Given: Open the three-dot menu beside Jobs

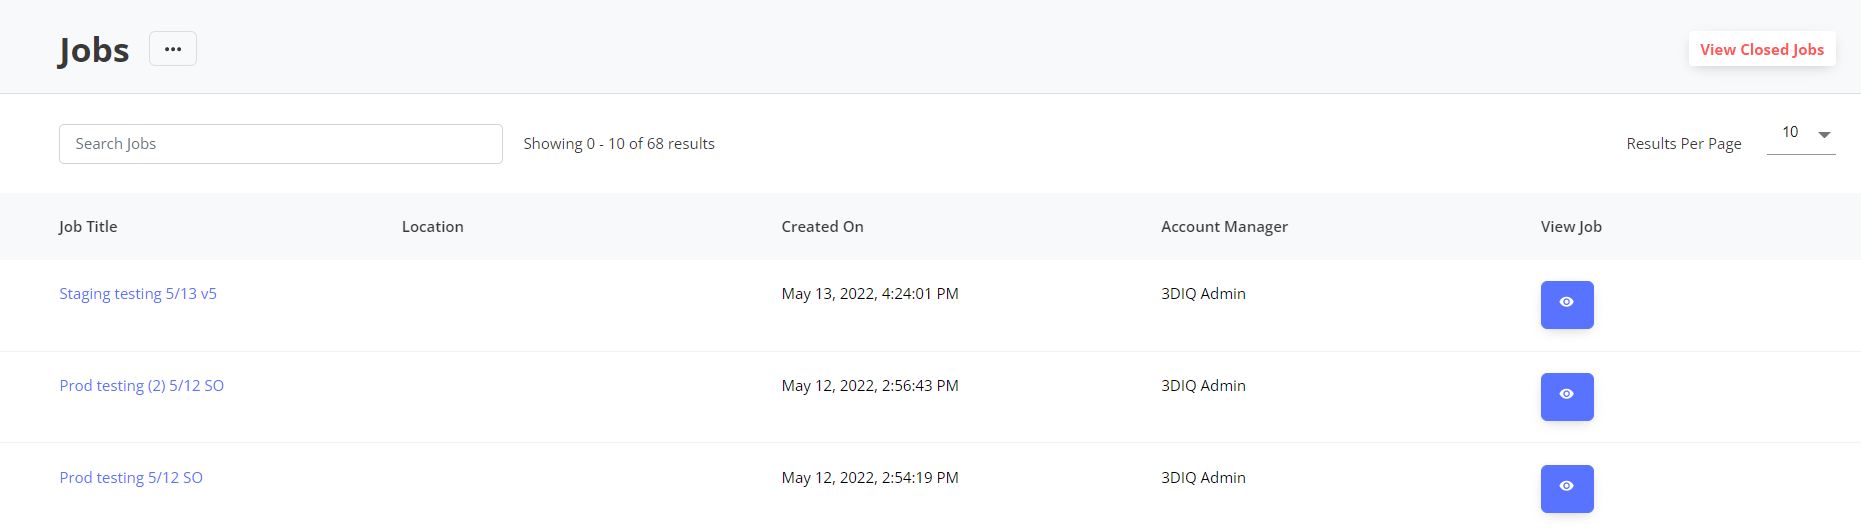Looking at the screenshot, I should 173,49.
